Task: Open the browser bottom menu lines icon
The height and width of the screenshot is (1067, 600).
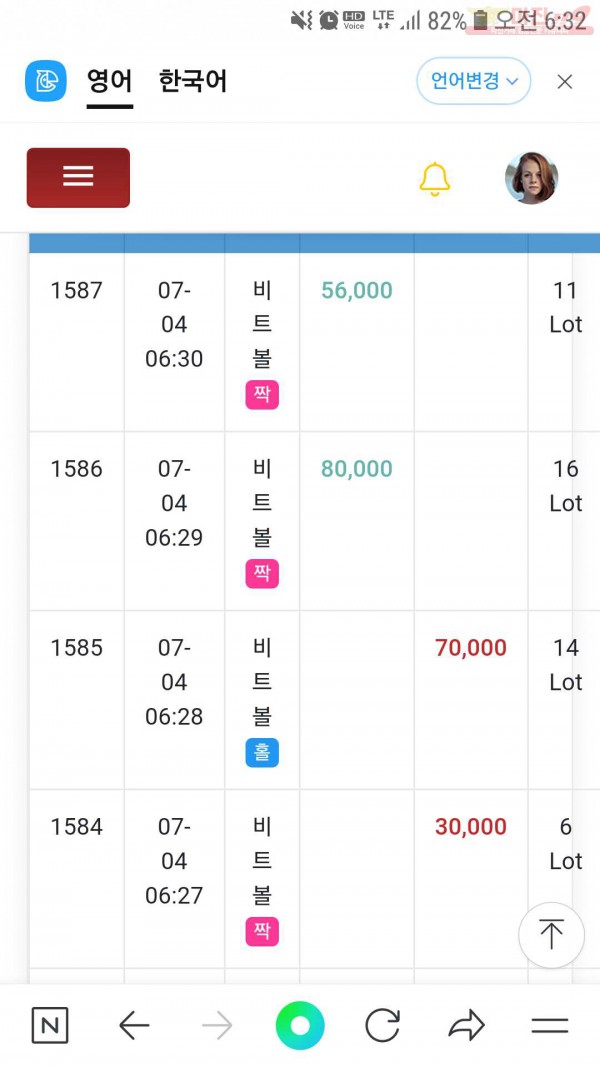Action: 550,1025
